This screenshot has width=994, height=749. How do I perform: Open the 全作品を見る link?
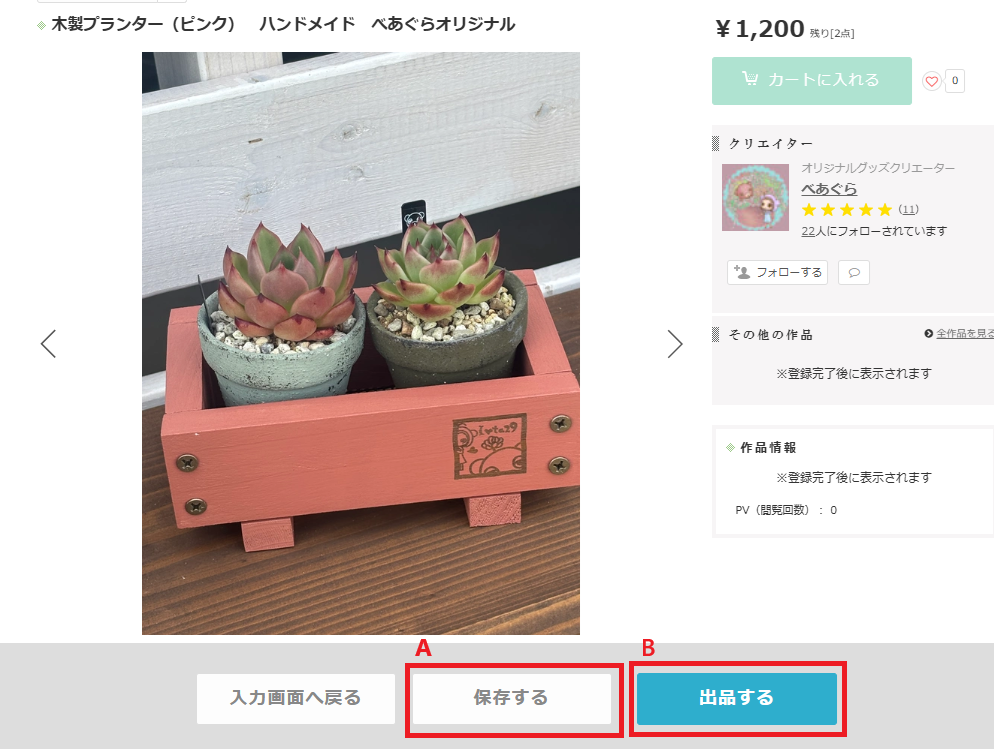point(964,334)
